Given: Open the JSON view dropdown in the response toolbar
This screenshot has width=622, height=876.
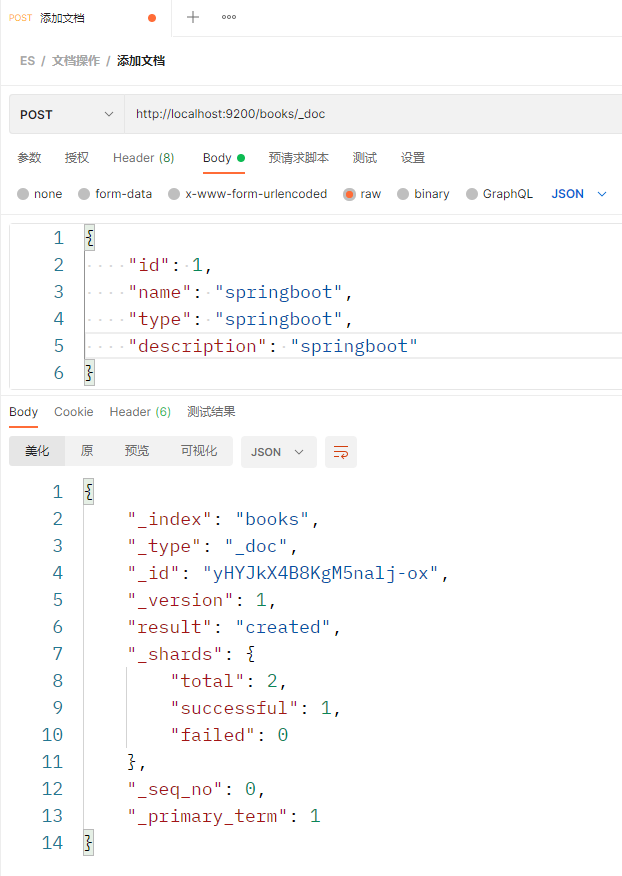Looking at the screenshot, I should (278, 452).
